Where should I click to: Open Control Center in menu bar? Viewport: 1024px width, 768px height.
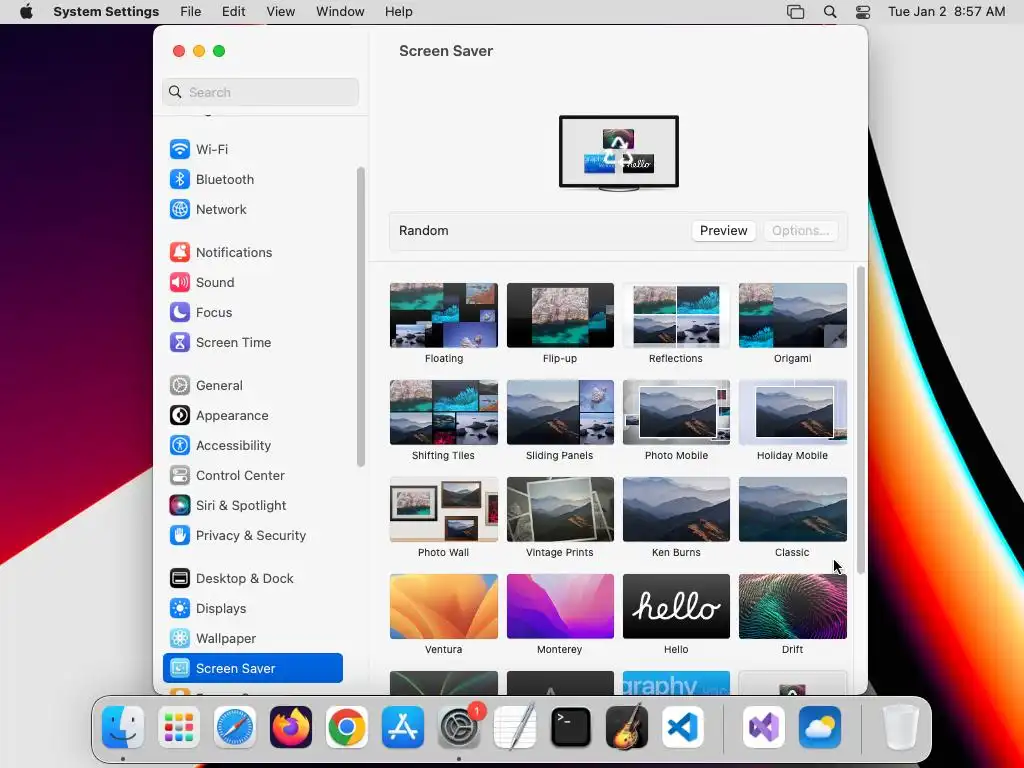click(863, 12)
